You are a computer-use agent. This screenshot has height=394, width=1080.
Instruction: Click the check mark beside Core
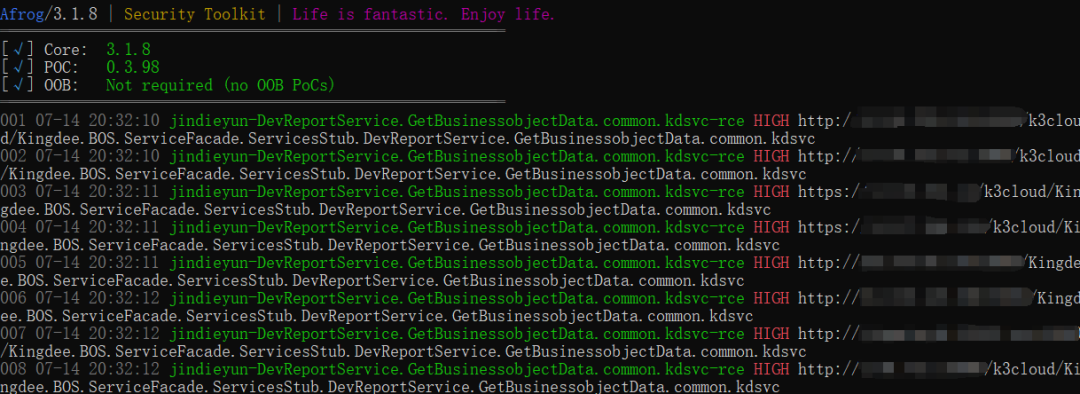18,50
